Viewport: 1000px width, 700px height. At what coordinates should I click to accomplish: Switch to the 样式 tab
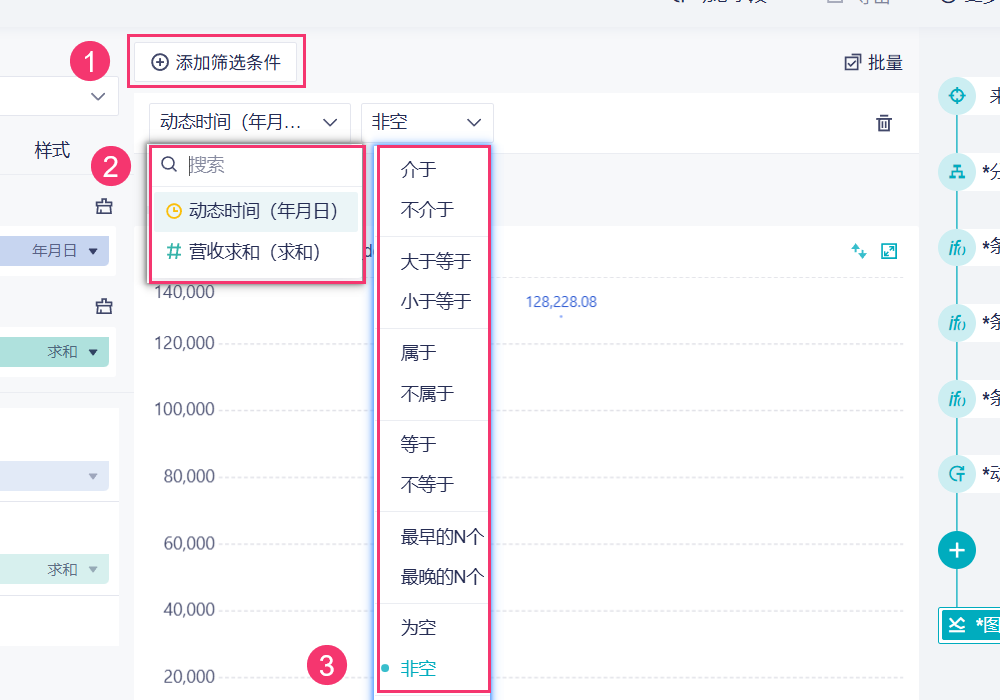(x=52, y=150)
